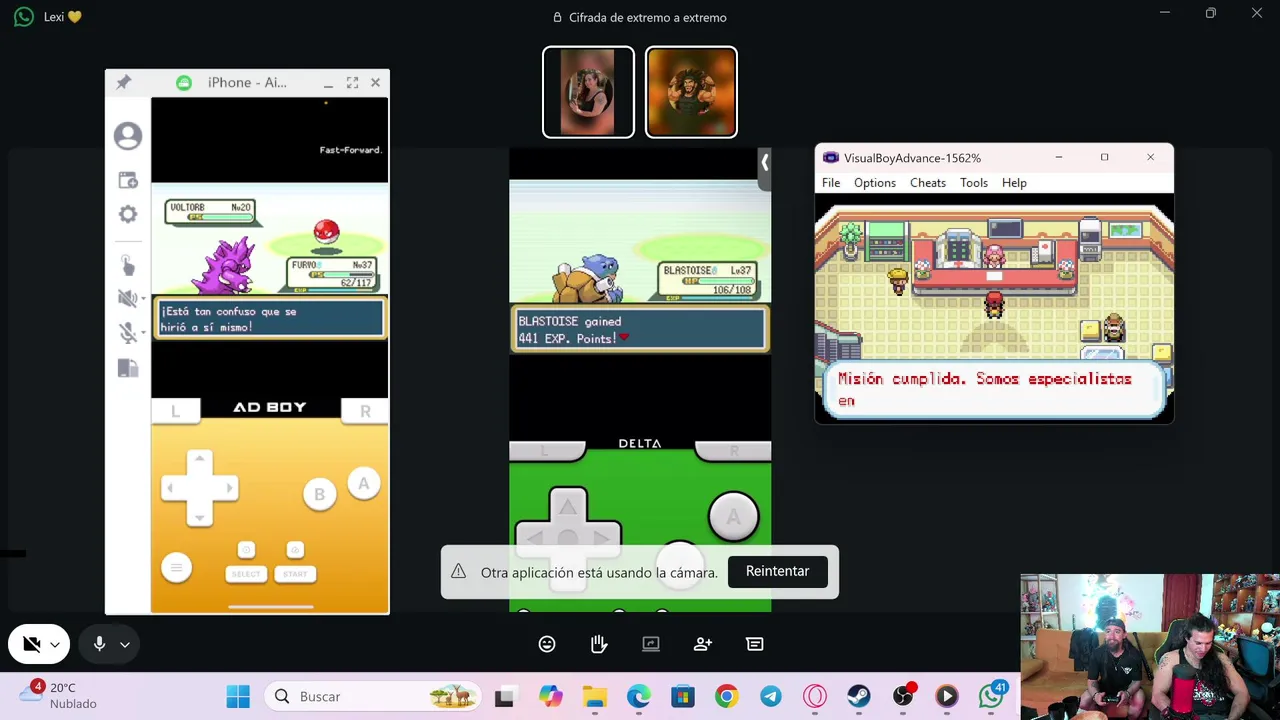Image resolution: width=1280 pixels, height=720 pixels.
Task: Open Help menu in VisualBoyAdvance
Action: coord(1014,183)
